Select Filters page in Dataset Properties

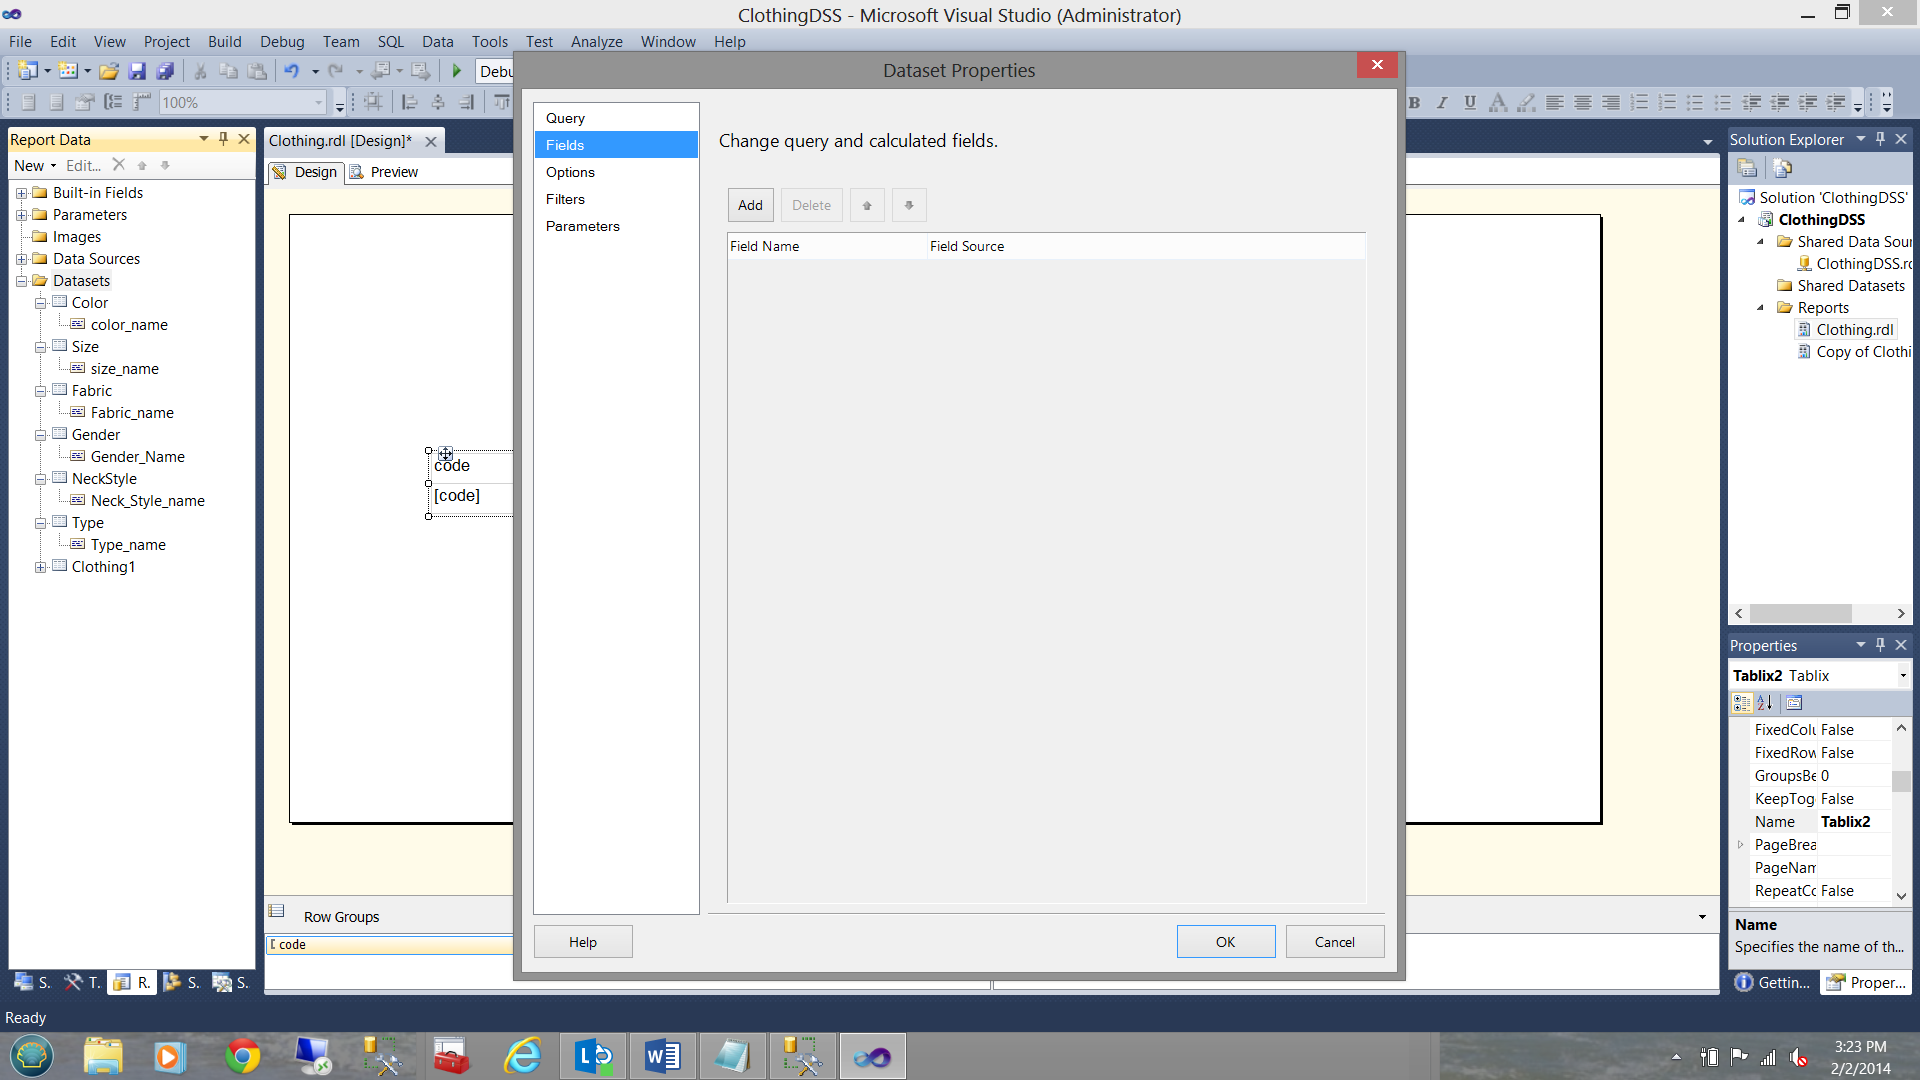565,199
